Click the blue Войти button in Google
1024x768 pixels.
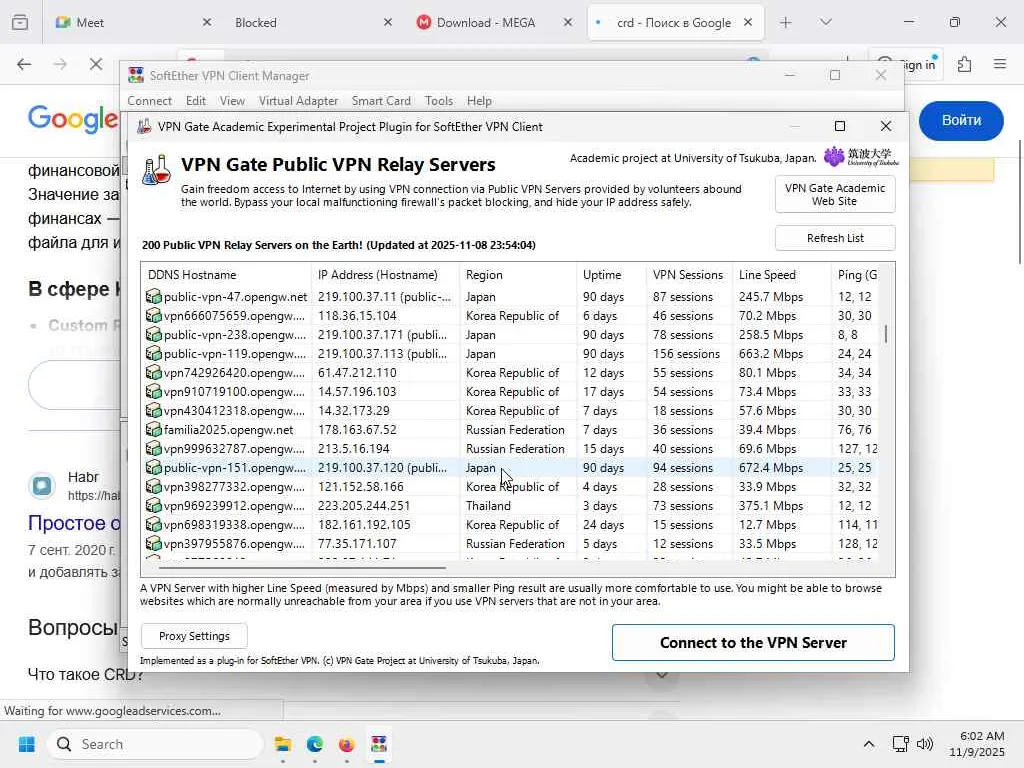point(961,120)
